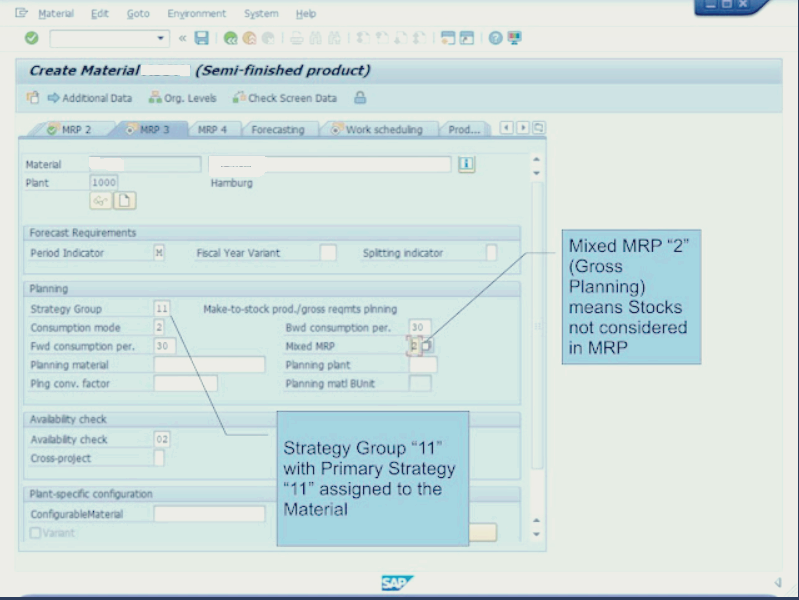Screen dimensions: 799x600
Task: Click the grayed Cancel icon
Action: click(268, 38)
